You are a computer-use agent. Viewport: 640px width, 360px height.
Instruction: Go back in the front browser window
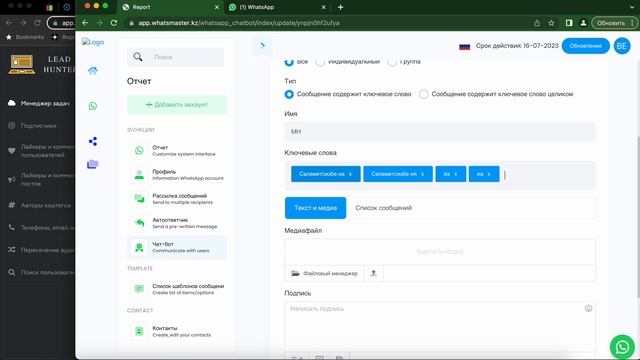[x=85, y=23]
